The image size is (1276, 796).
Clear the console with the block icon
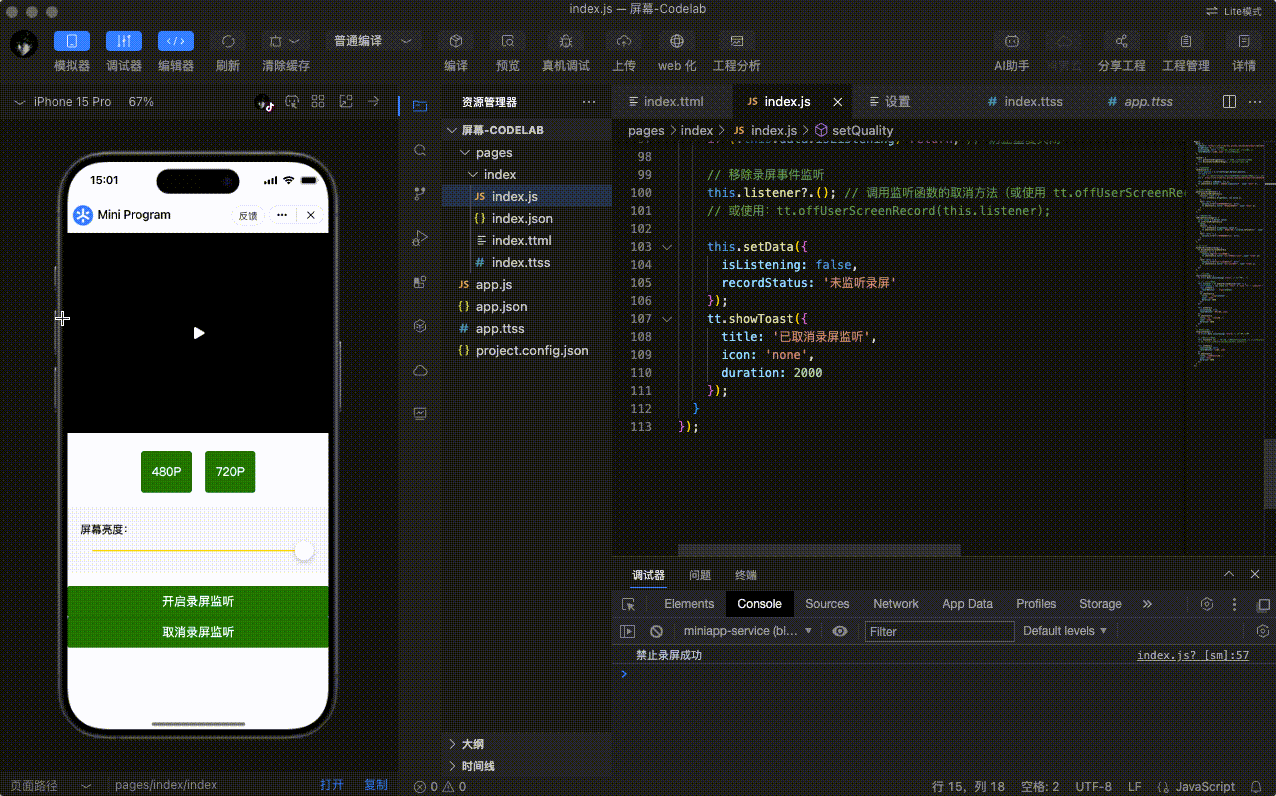(x=656, y=631)
